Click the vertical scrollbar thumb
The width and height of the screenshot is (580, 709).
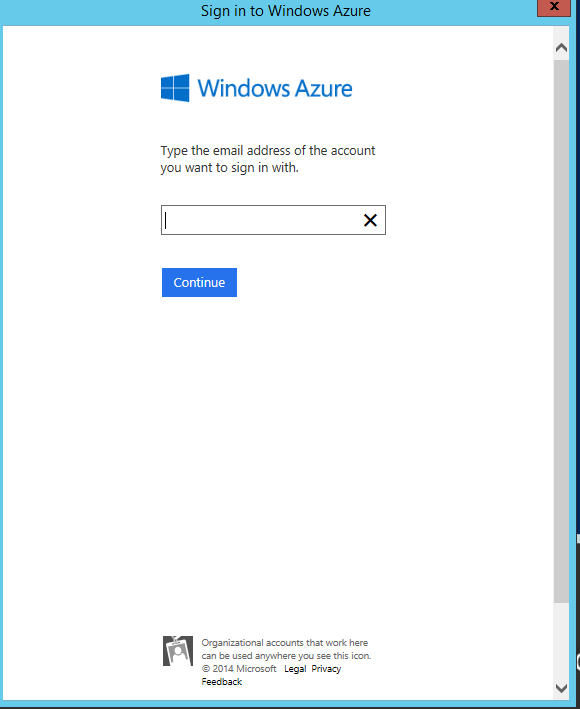pyautogui.click(x=561, y=331)
